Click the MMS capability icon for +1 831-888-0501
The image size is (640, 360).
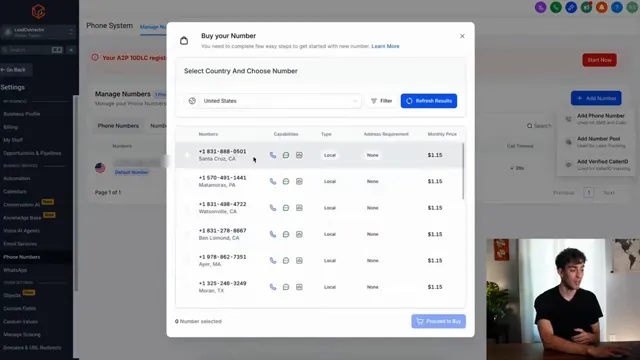pyautogui.click(x=299, y=155)
